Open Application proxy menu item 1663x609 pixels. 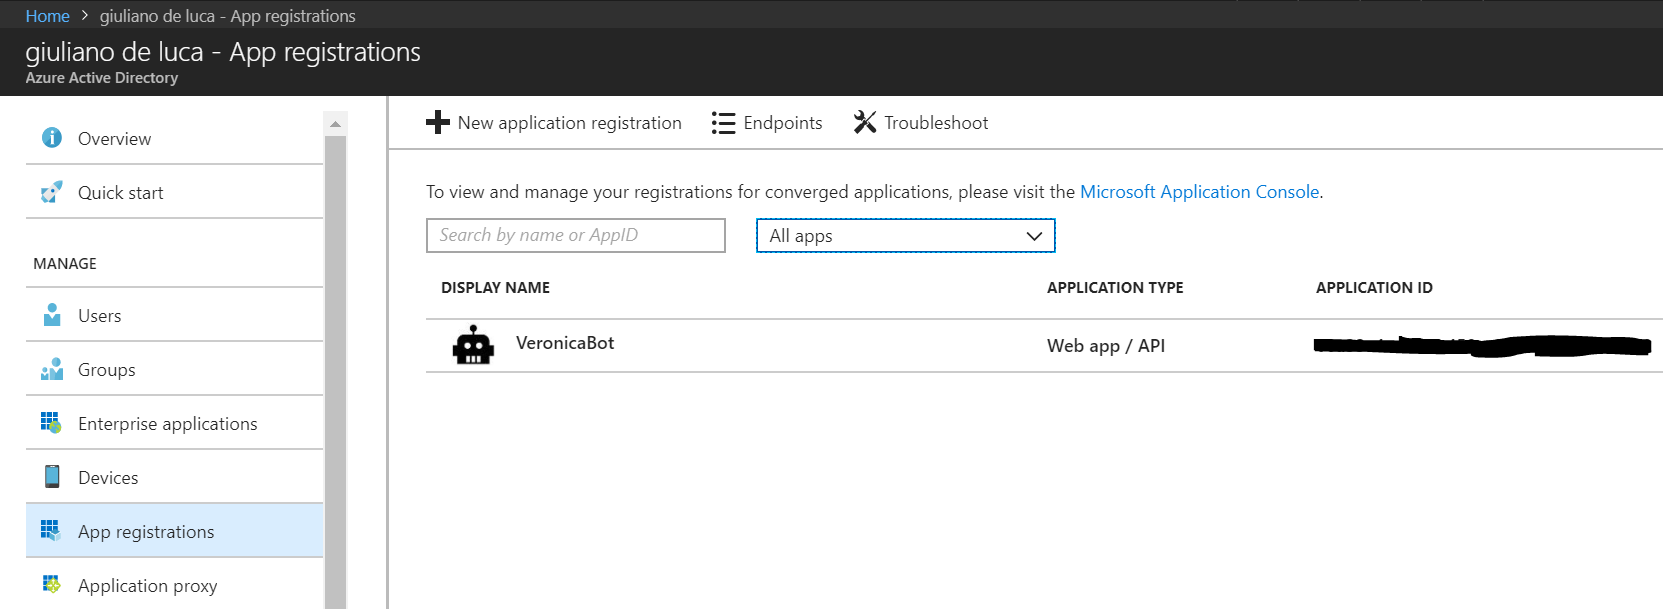[174, 585]
